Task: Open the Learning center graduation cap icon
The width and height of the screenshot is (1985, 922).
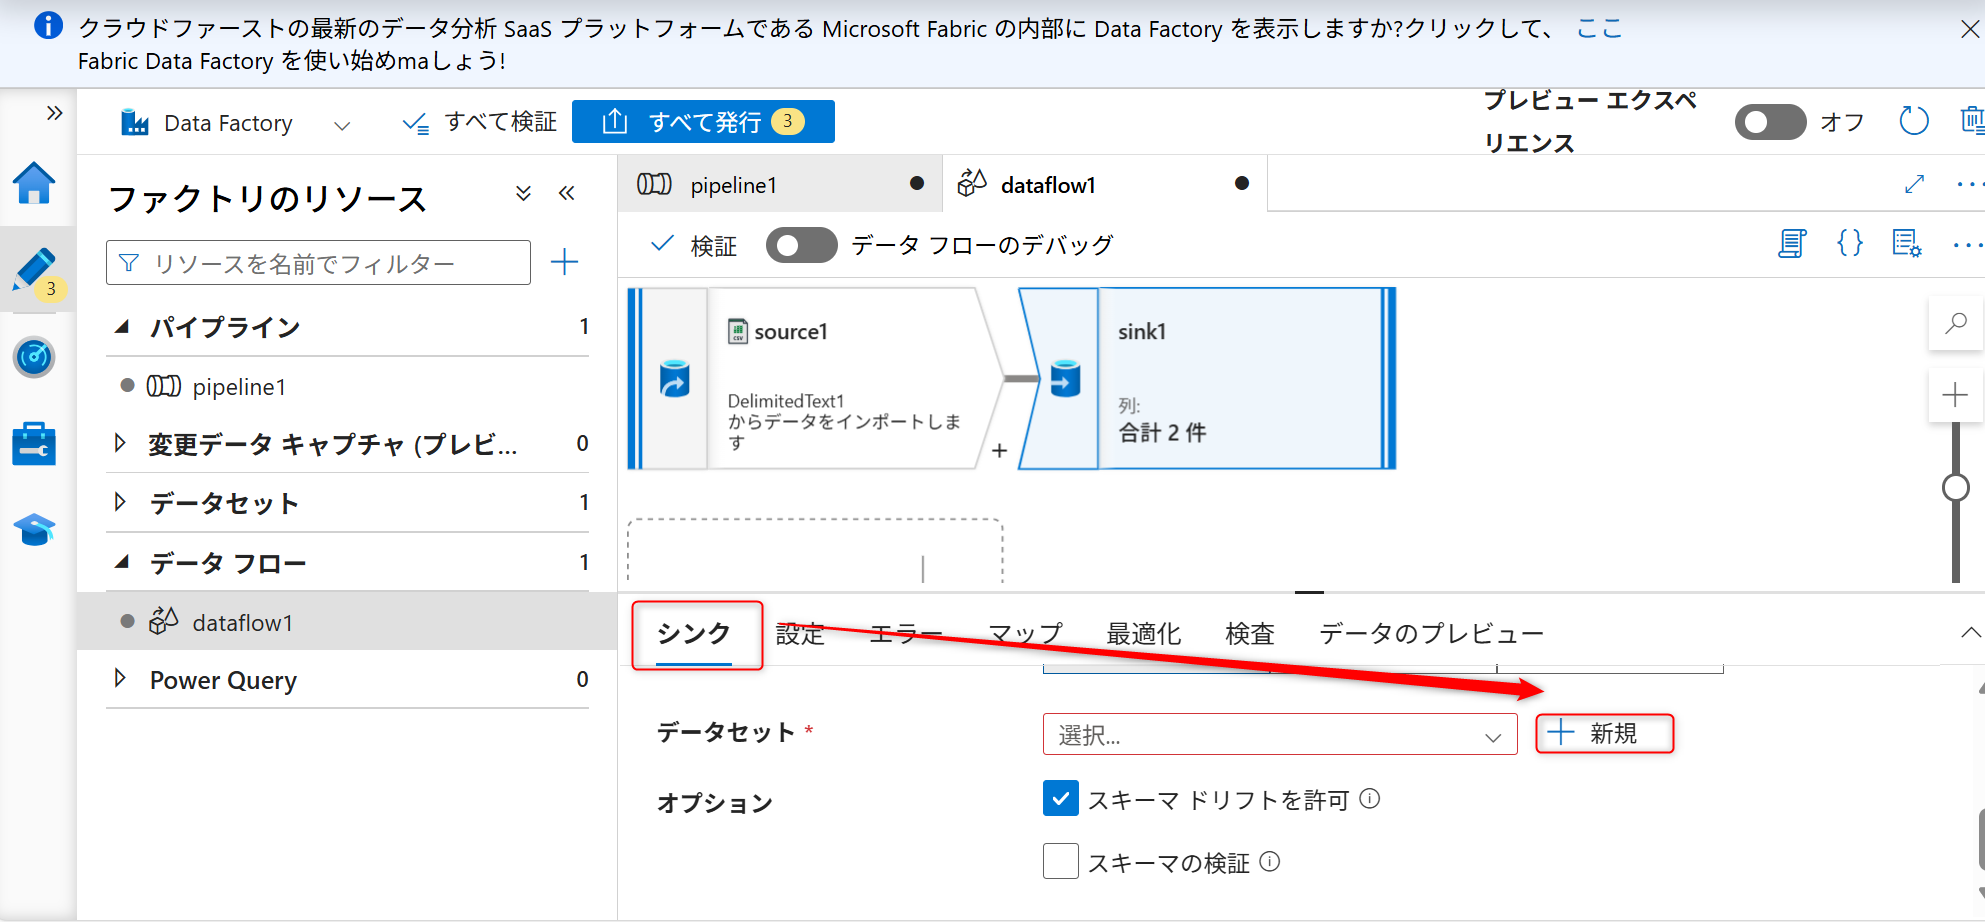Action: pos(34,529)
